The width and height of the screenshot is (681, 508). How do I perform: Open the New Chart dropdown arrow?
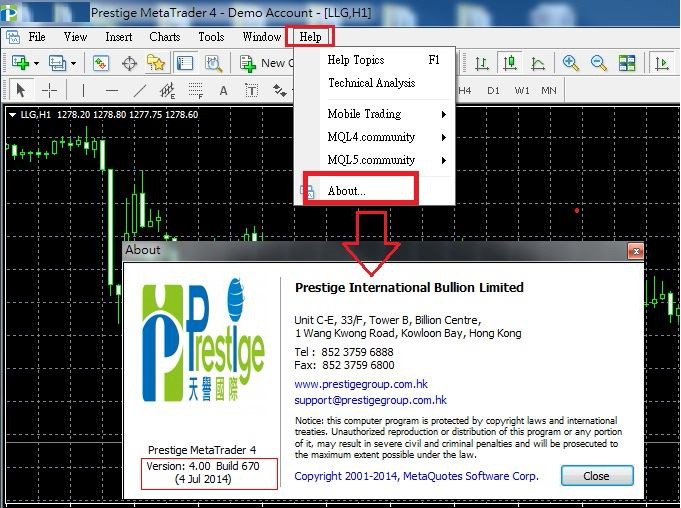36,64
